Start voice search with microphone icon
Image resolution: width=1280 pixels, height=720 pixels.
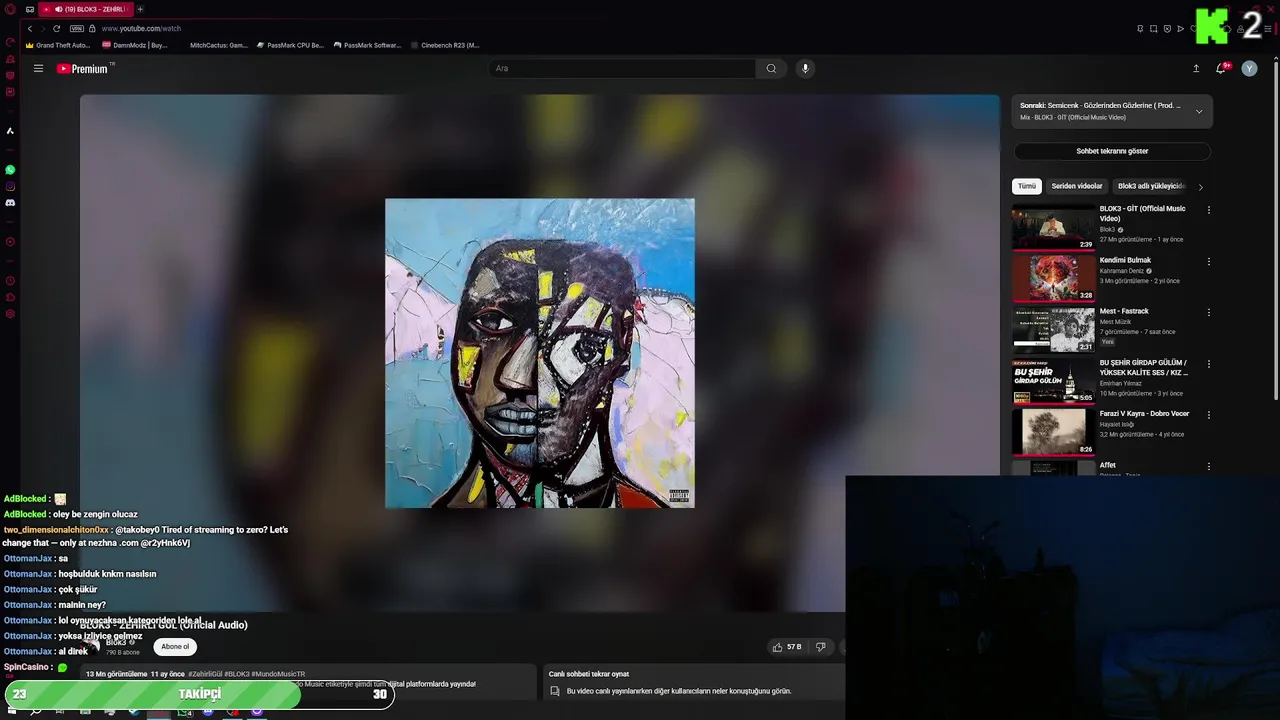[805, 69]
